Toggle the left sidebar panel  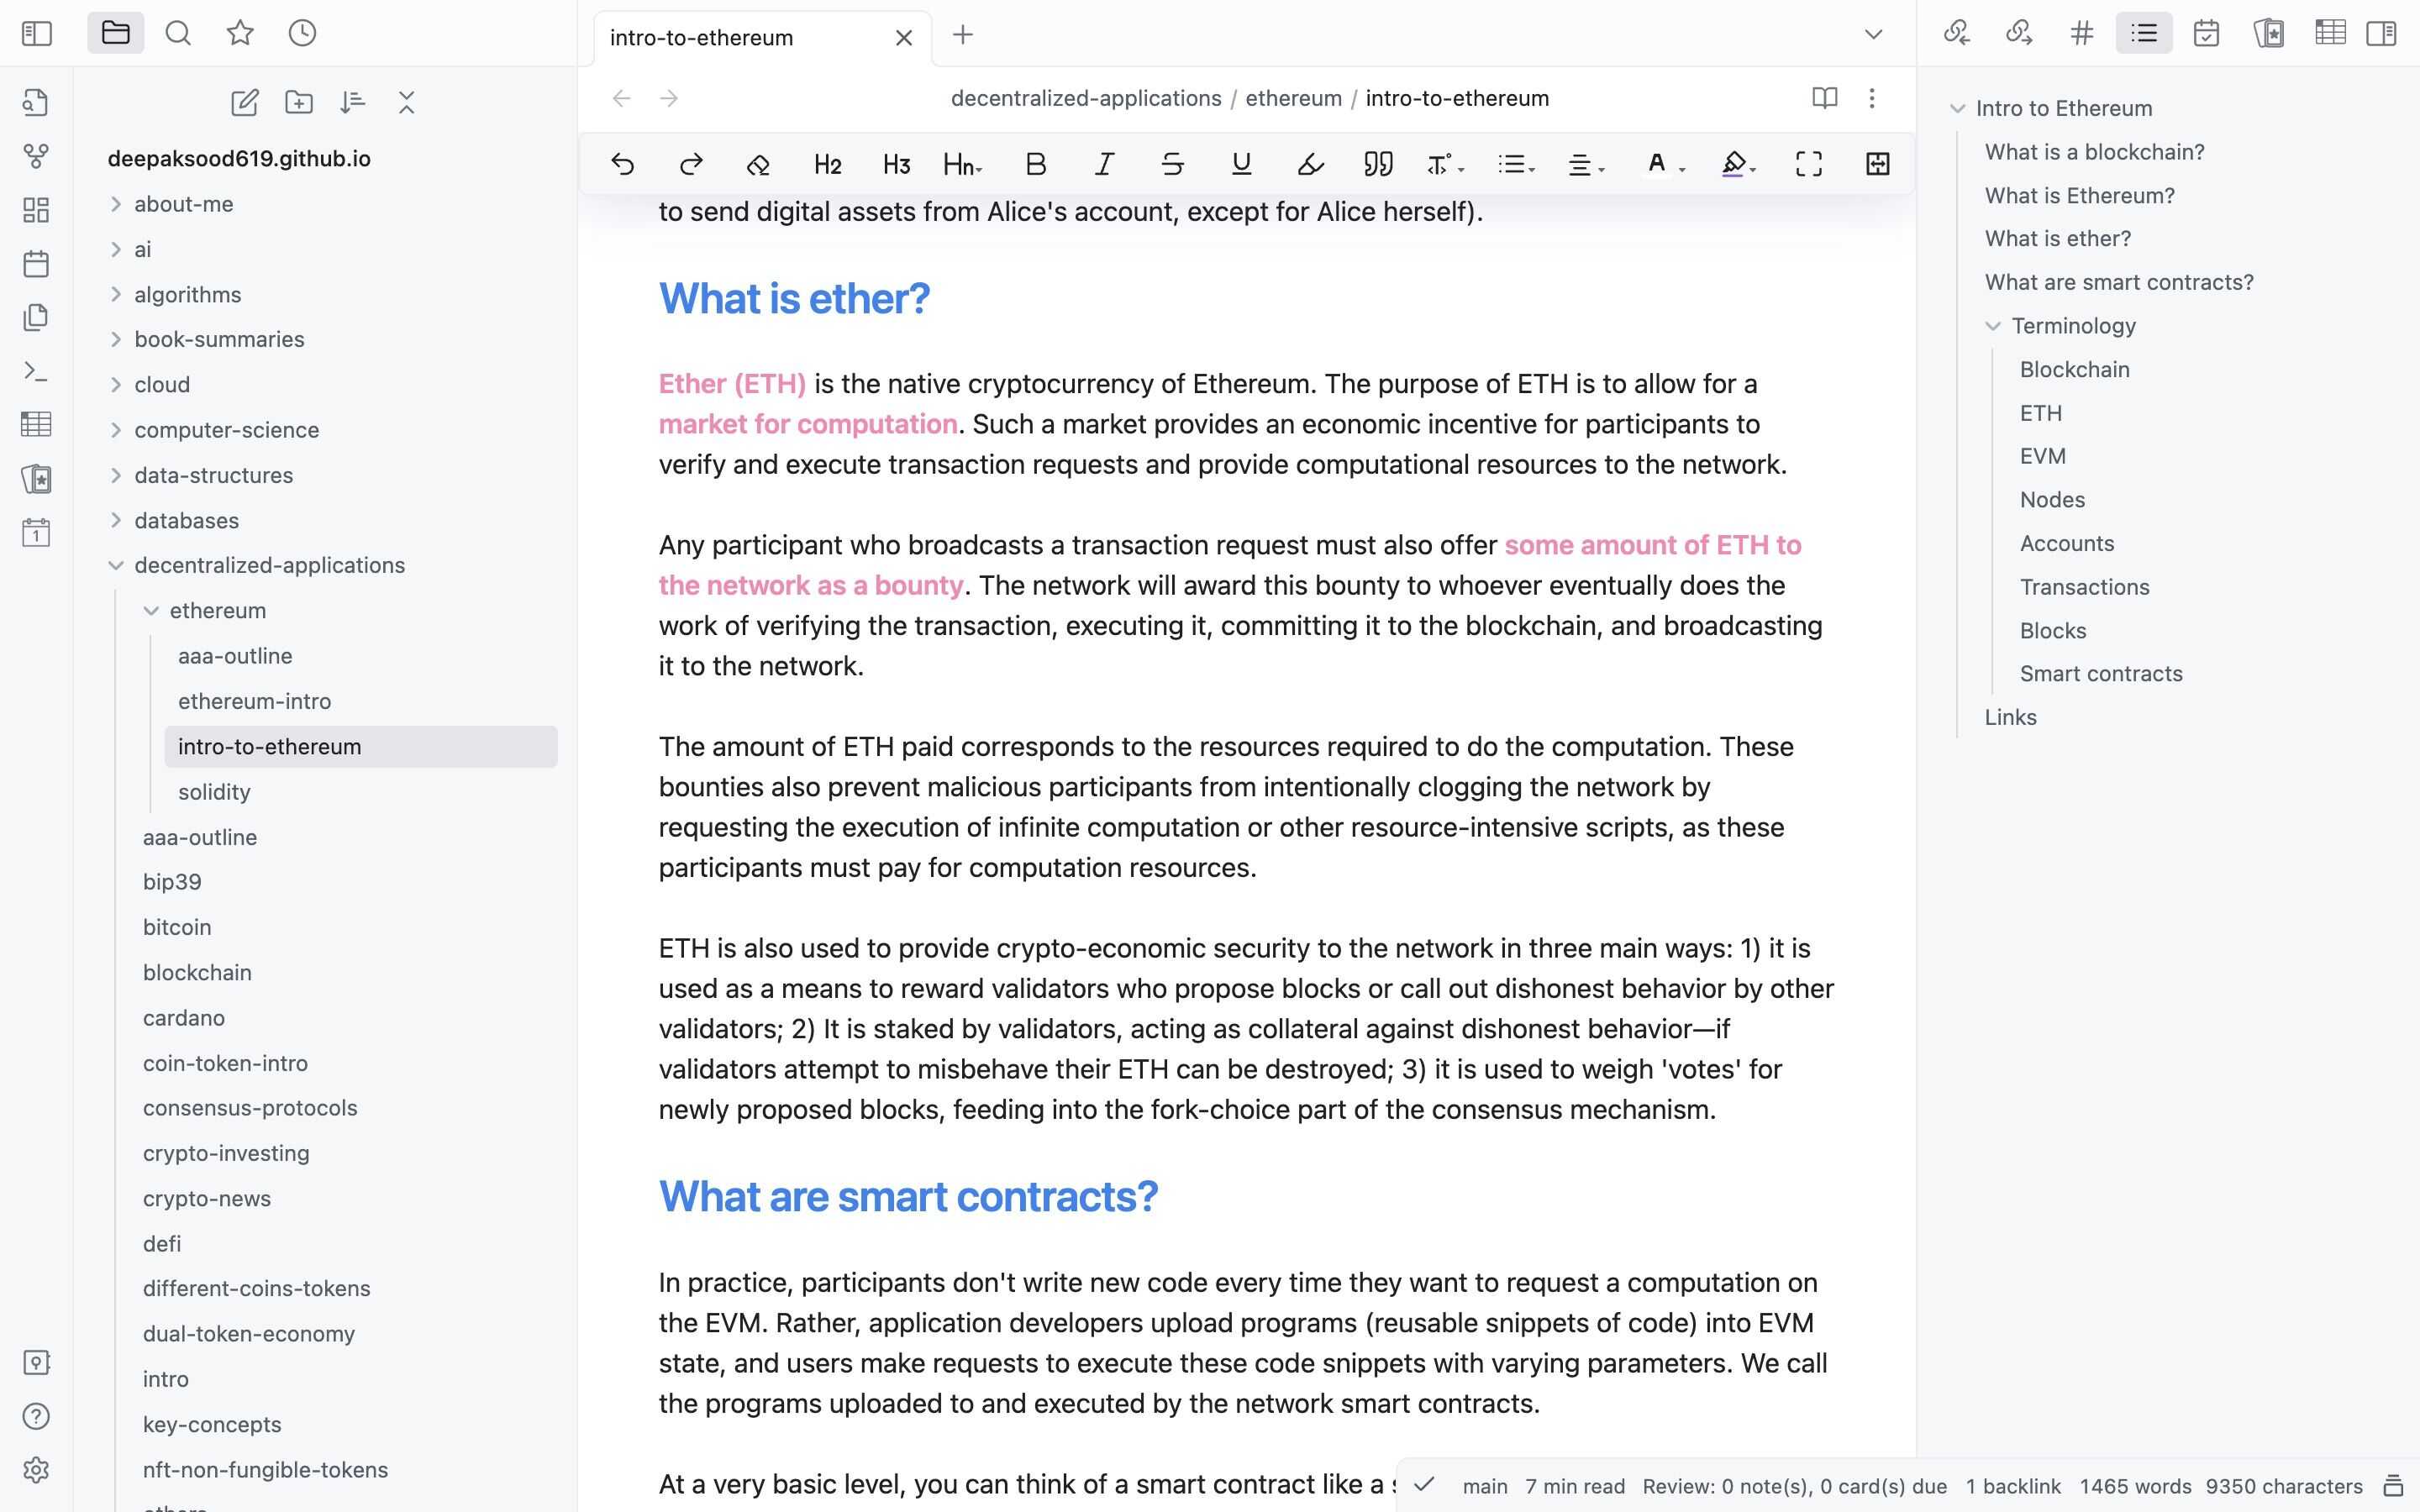[x=37, y=33]
